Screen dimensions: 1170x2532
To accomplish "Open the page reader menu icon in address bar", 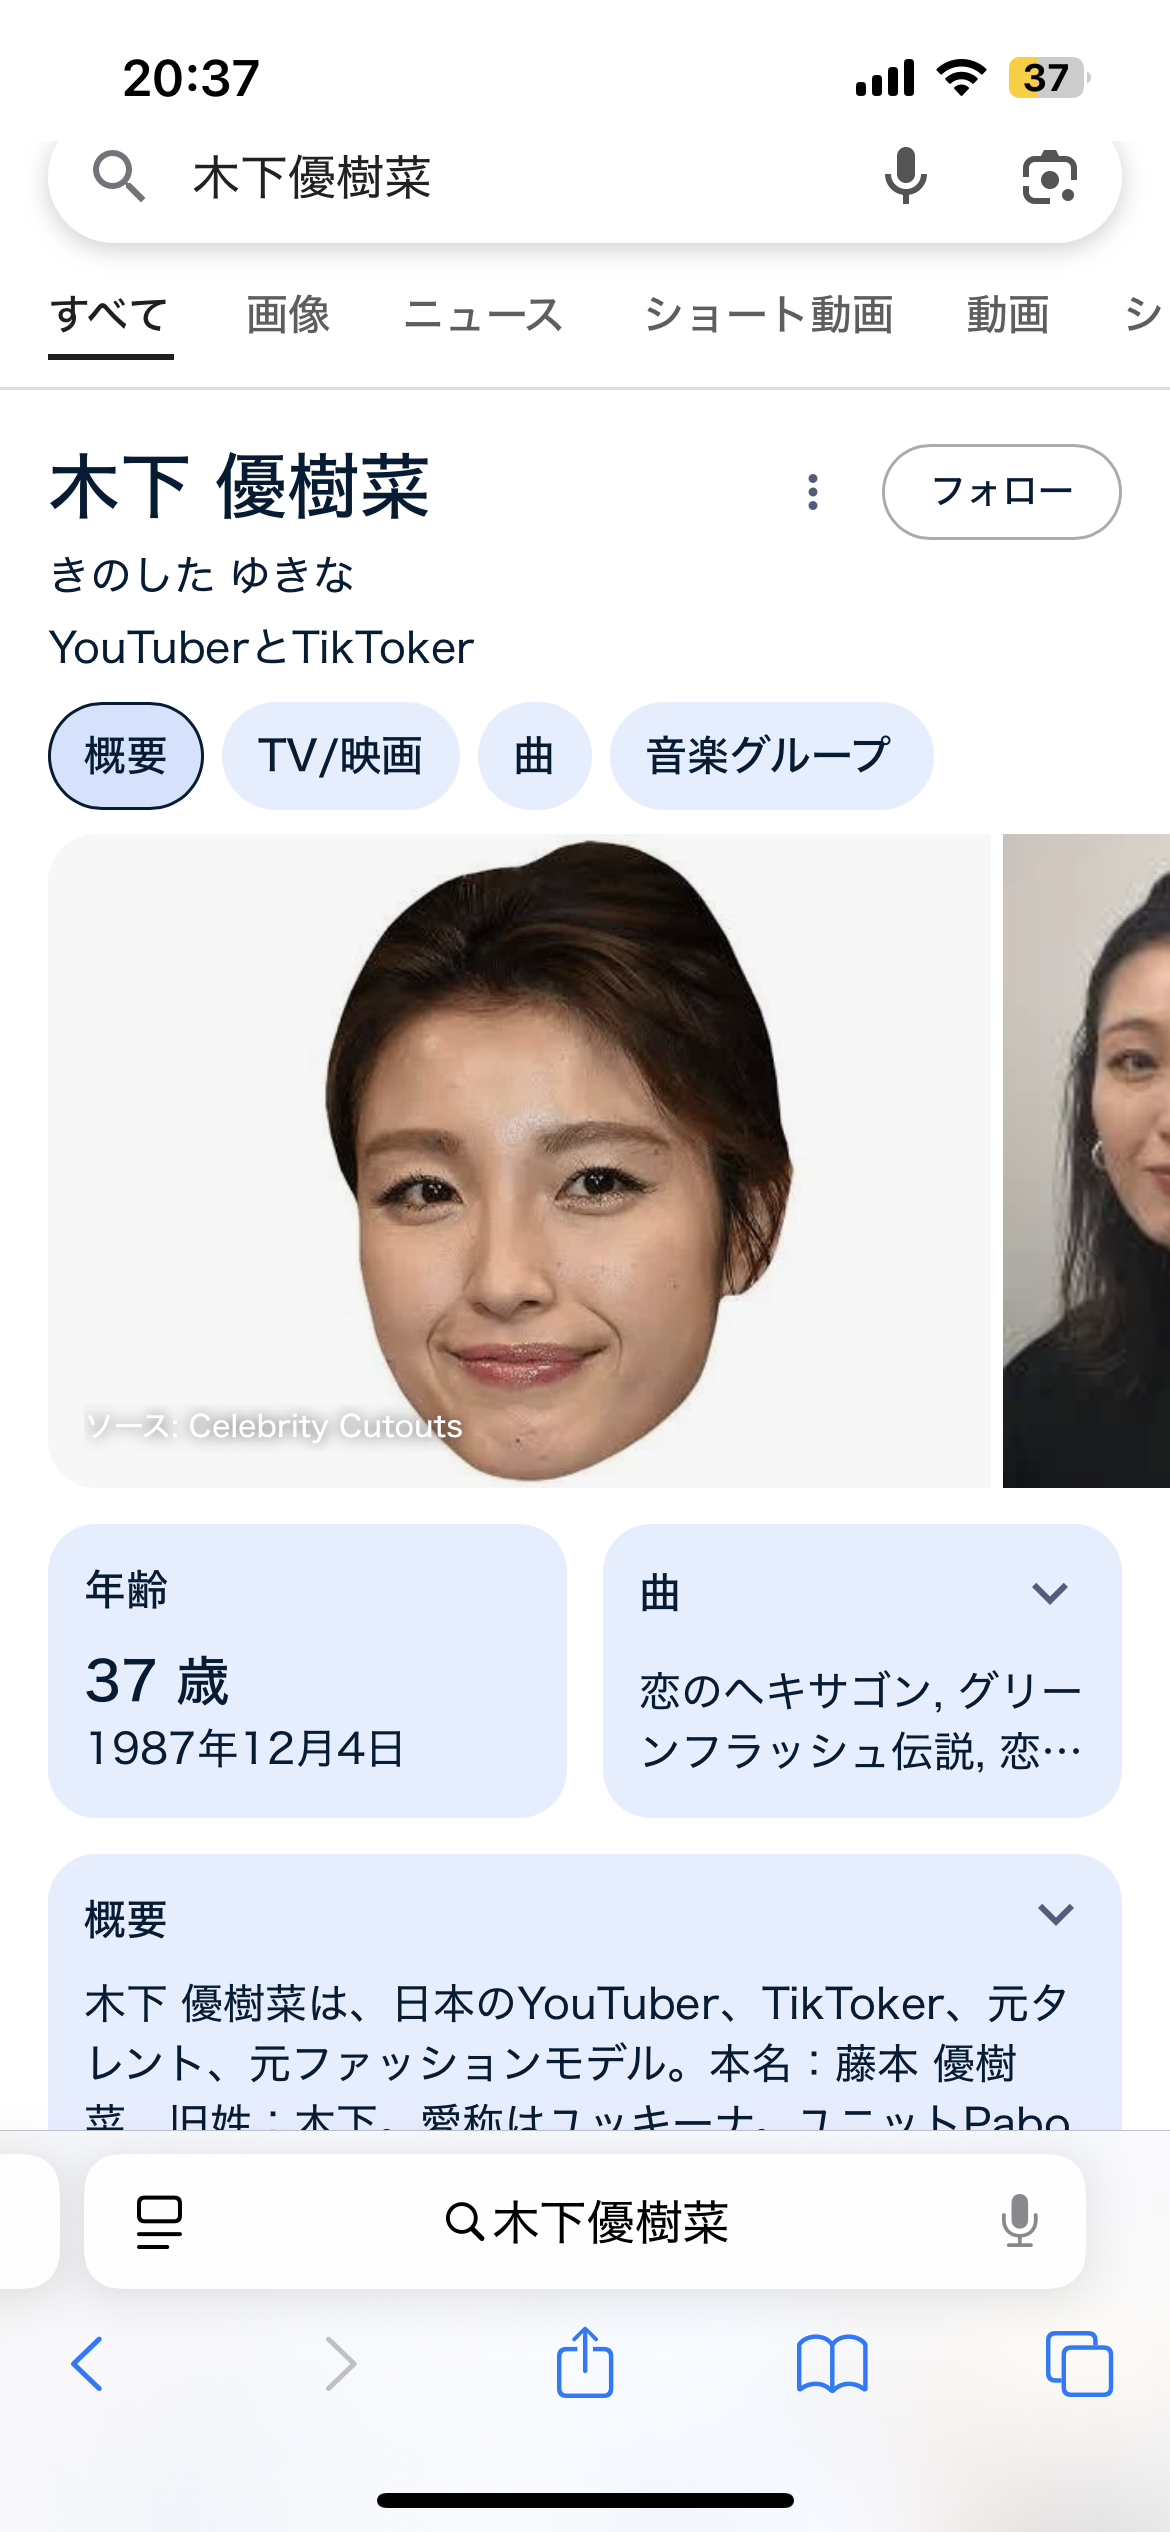I will click(159, 2222).
